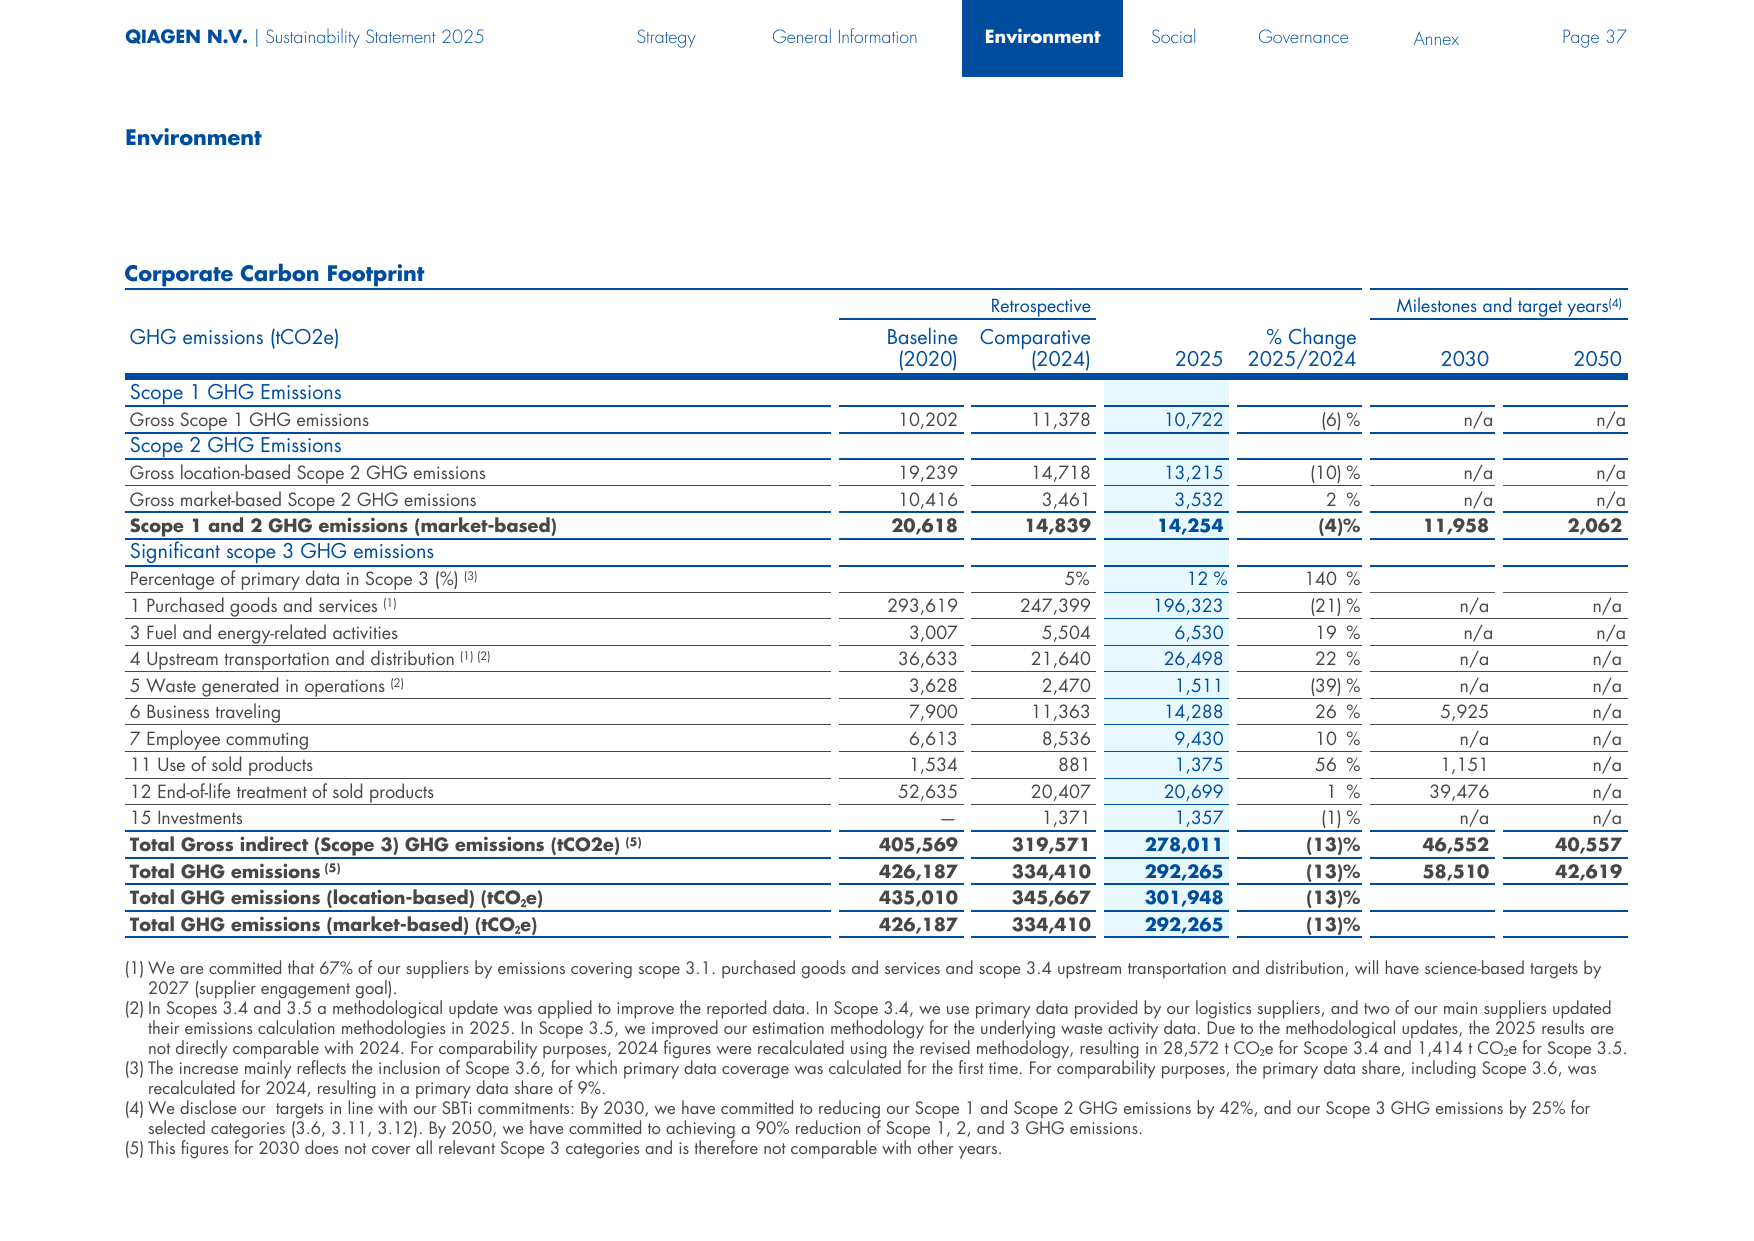
Task: Click market-based baseline total 426,187
Action: [x=918, y=925]
